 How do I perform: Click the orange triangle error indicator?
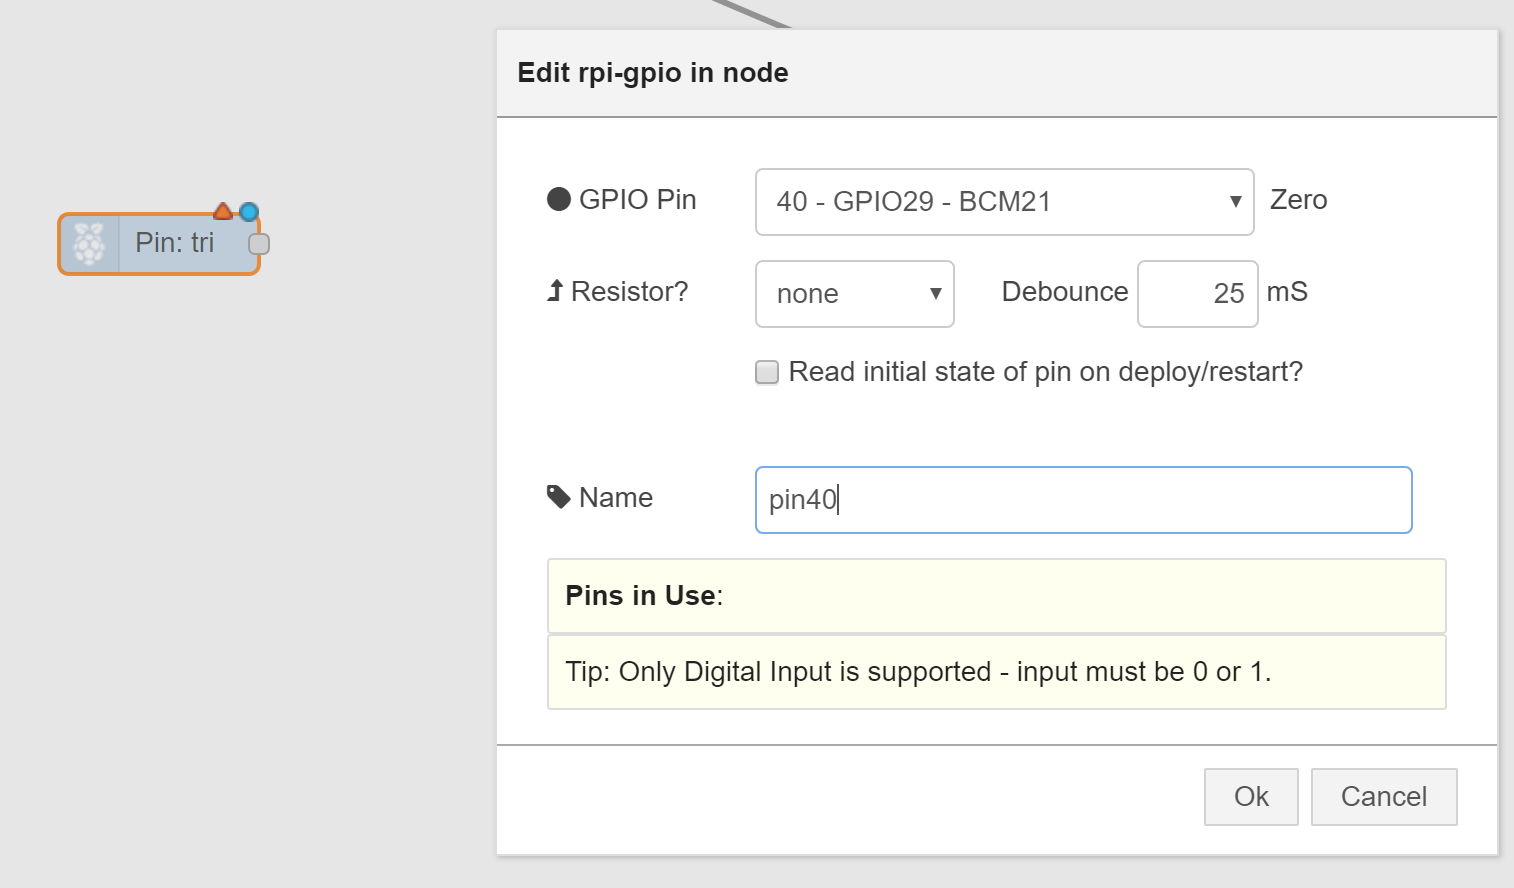tap(223, 211)
